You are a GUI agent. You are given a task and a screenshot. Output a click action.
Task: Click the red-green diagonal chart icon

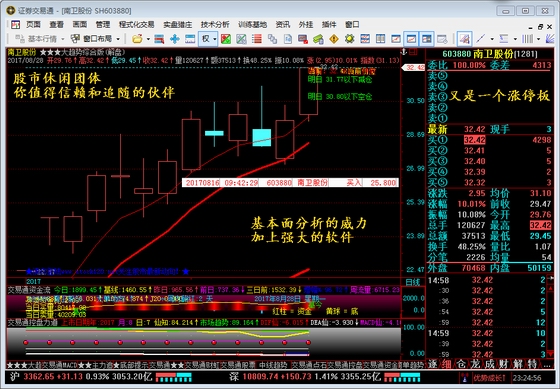tap(226, 39)
